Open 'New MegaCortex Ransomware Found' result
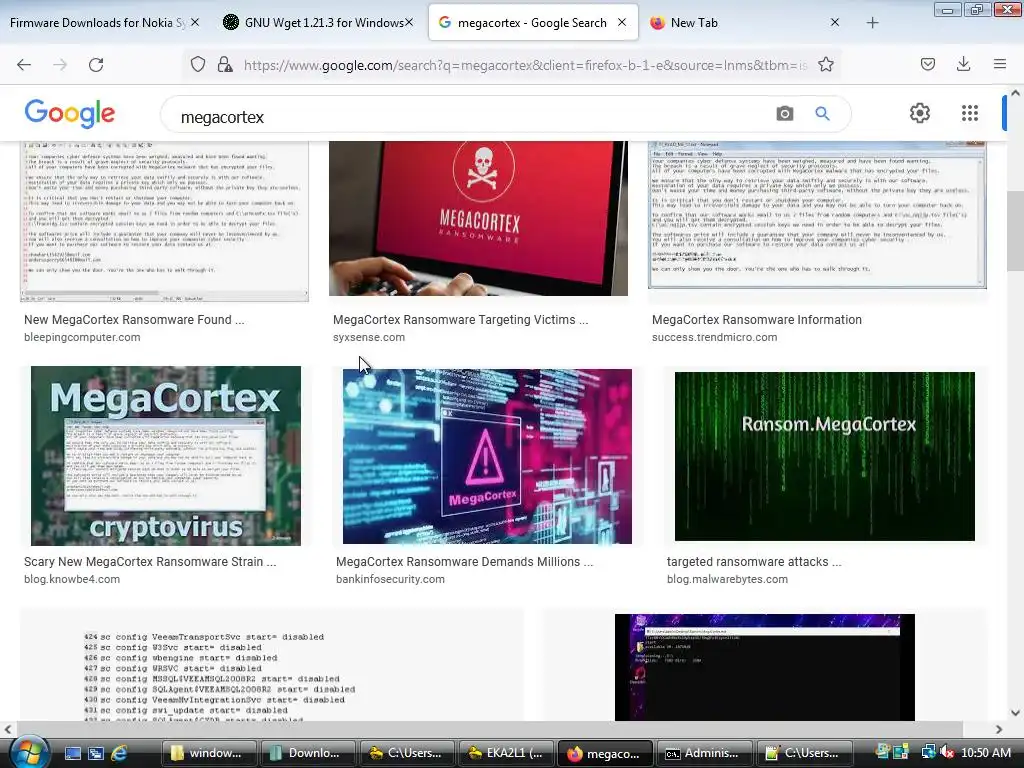This screenshot has width=1024, height=768. pos(134,319)
